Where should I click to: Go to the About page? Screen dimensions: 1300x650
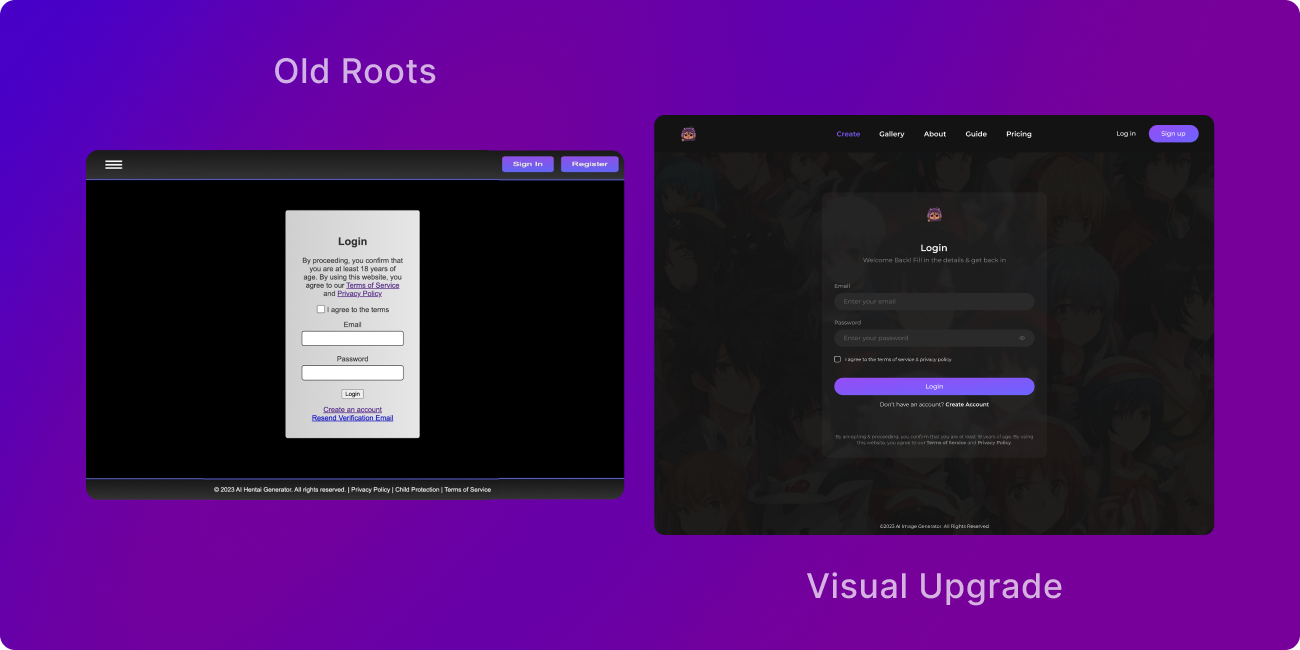click(x=935, y=134)
